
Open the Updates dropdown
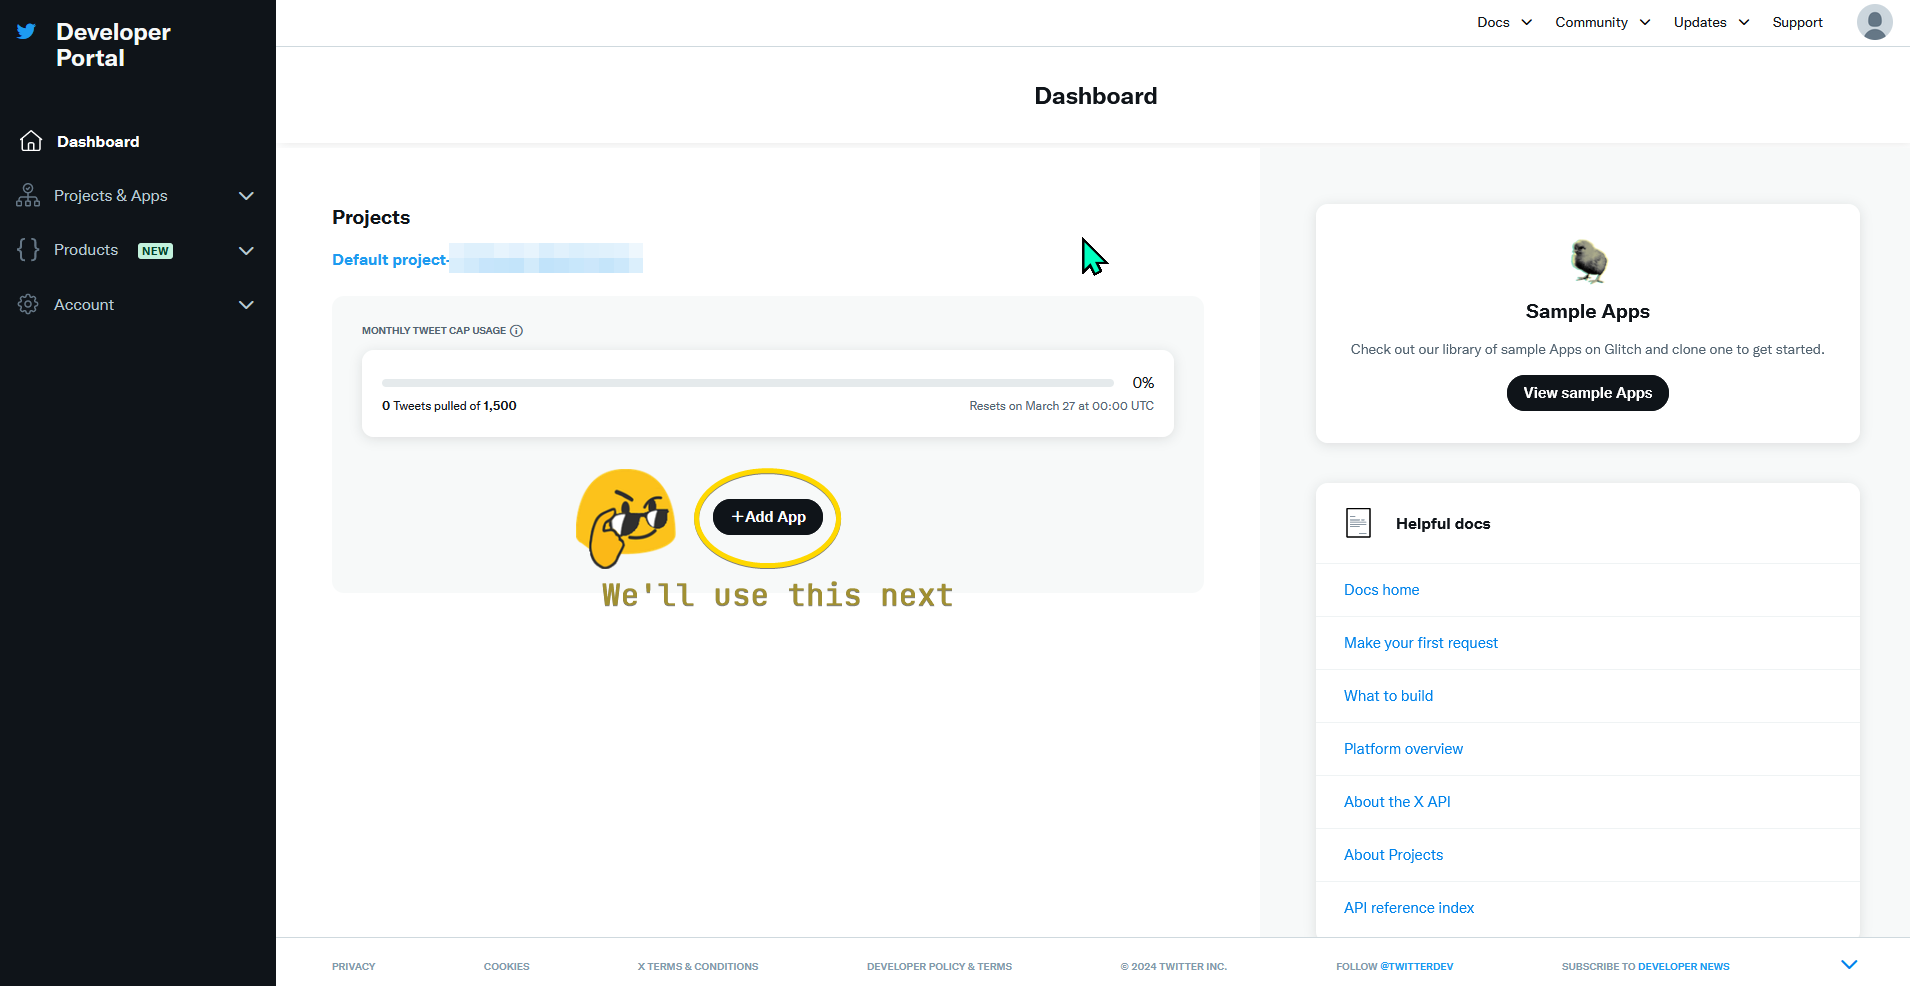1710,22
